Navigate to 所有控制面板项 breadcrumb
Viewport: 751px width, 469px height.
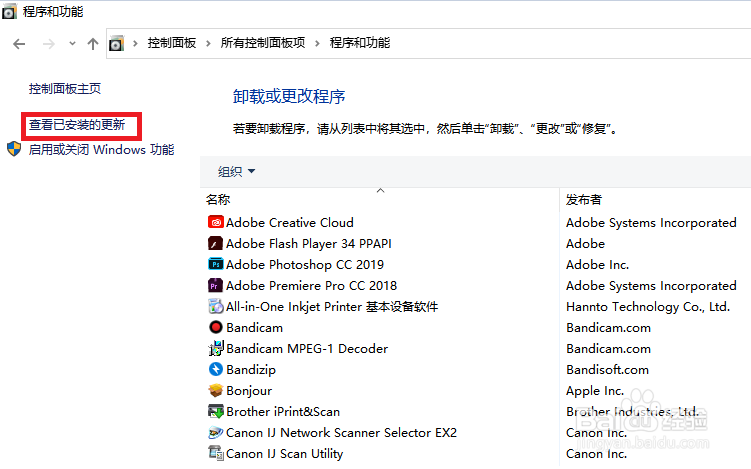[x=263, y=43]
